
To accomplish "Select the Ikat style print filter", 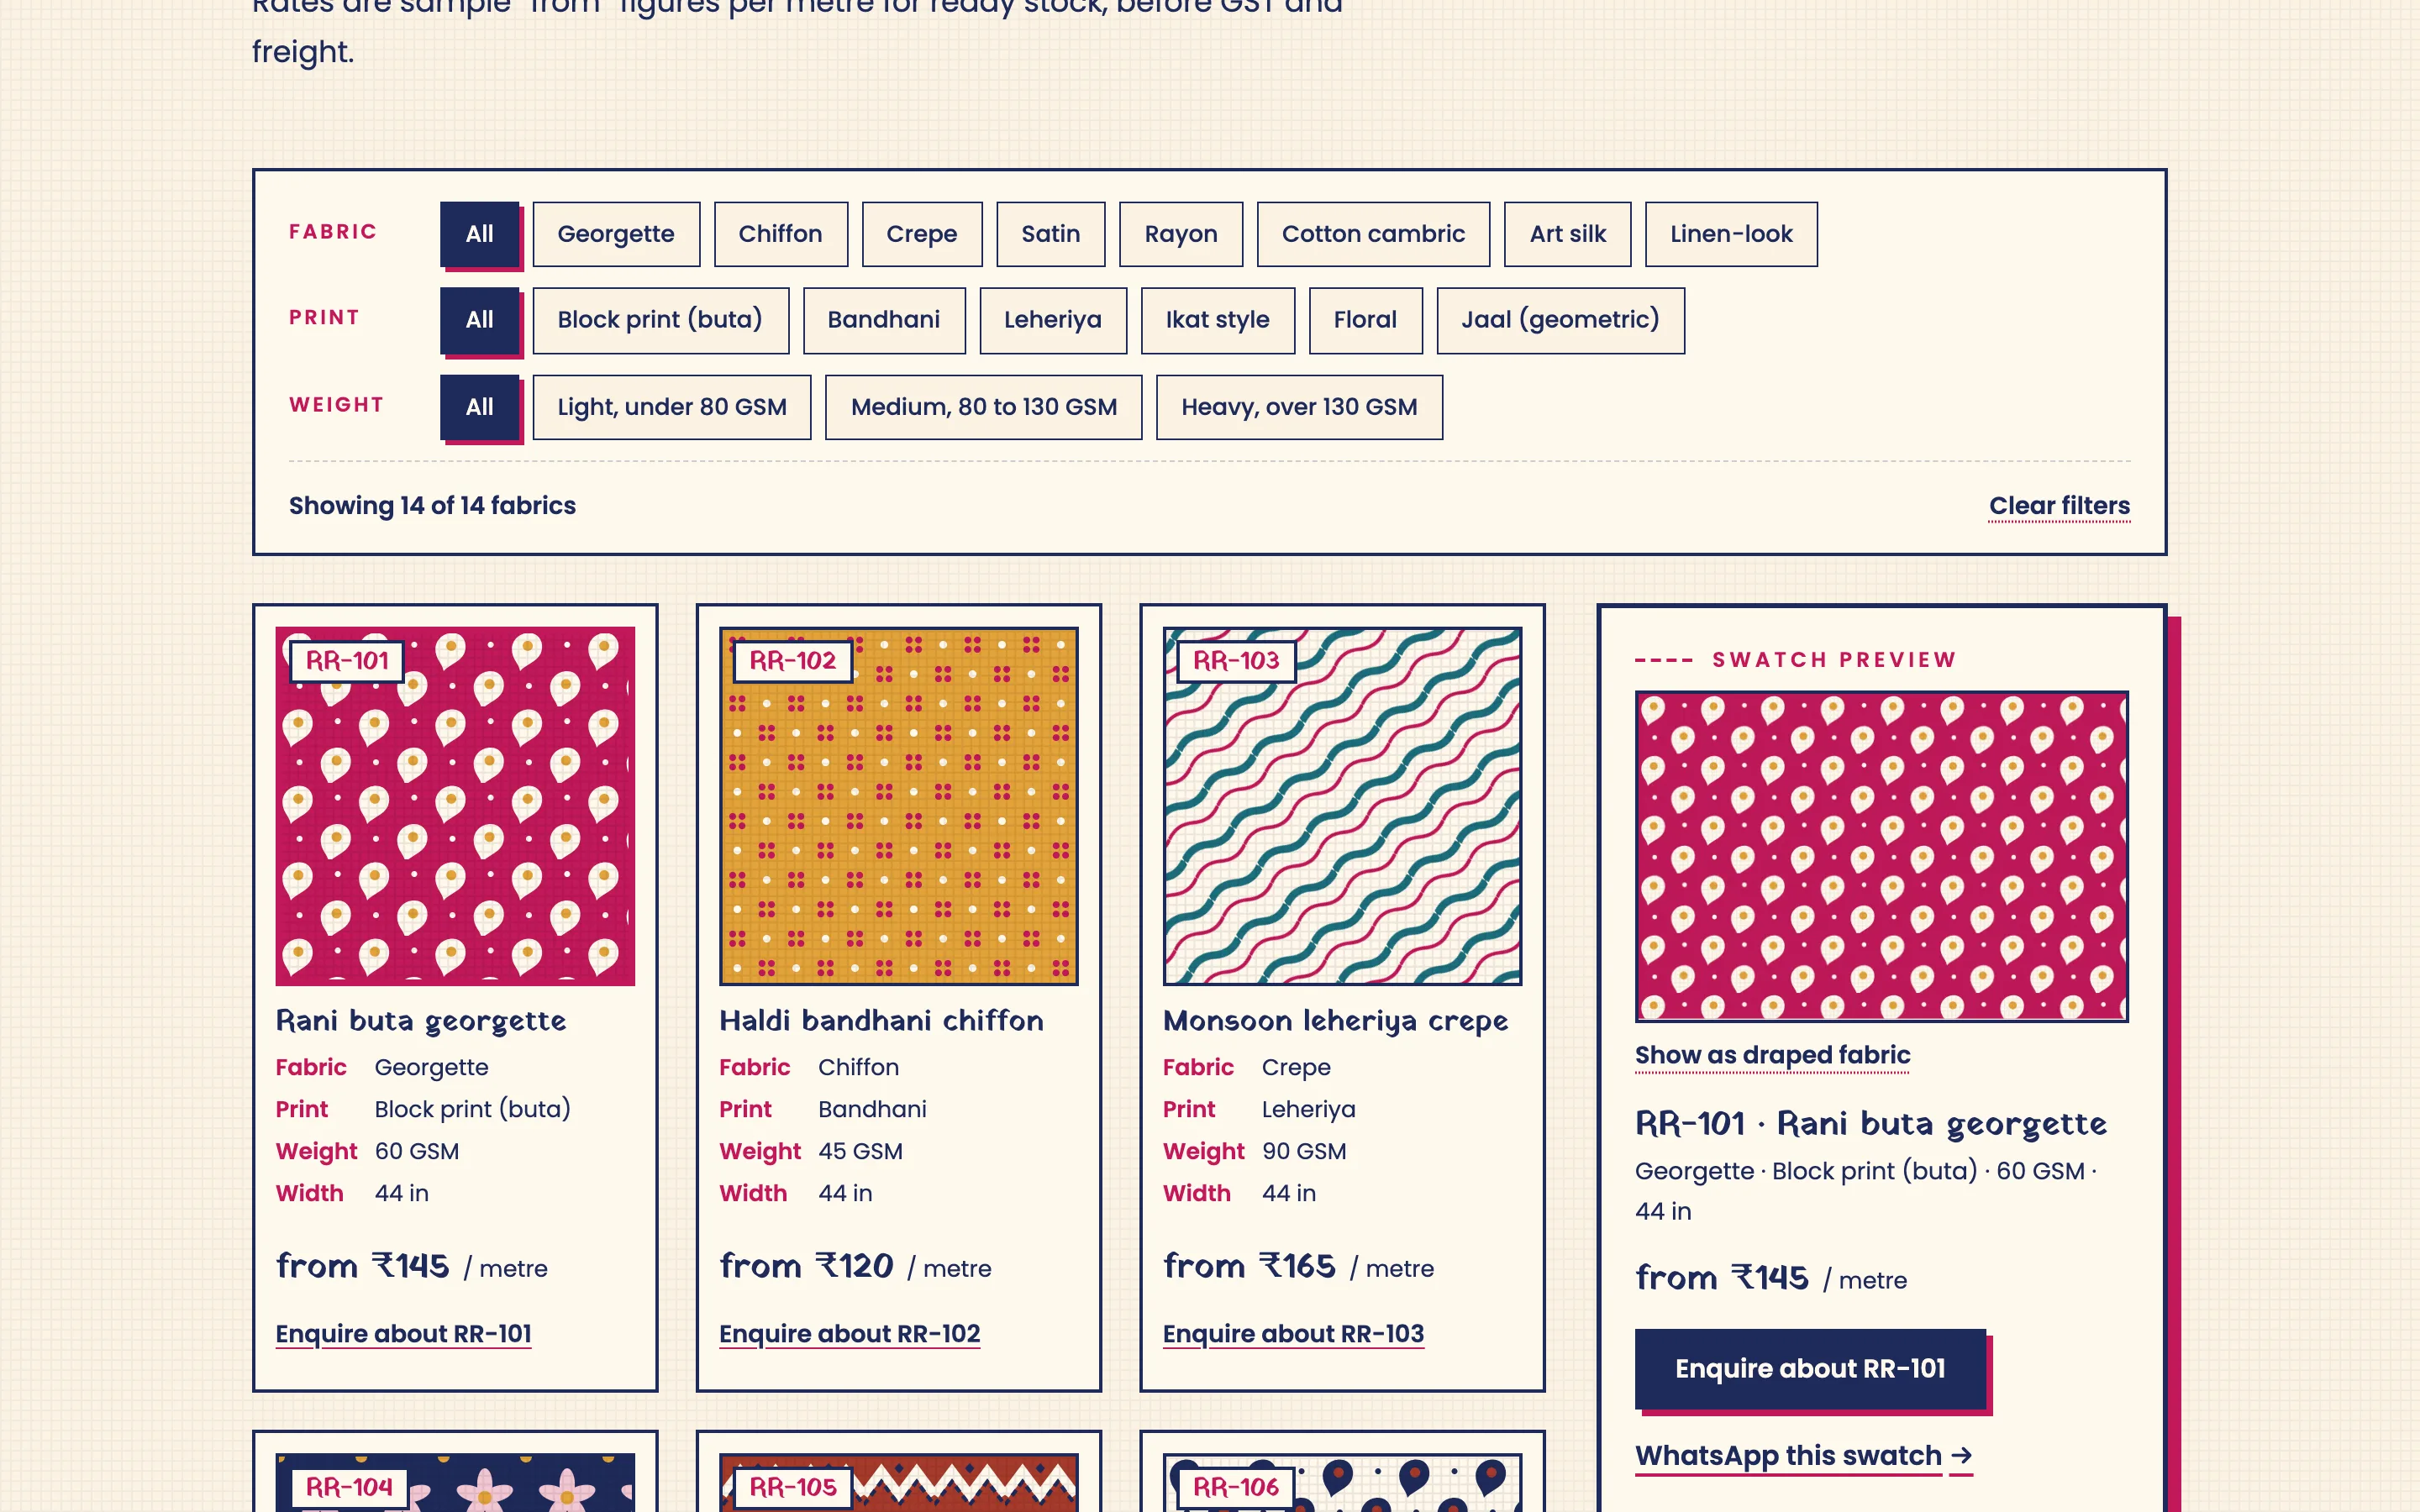I will 1217,320.
